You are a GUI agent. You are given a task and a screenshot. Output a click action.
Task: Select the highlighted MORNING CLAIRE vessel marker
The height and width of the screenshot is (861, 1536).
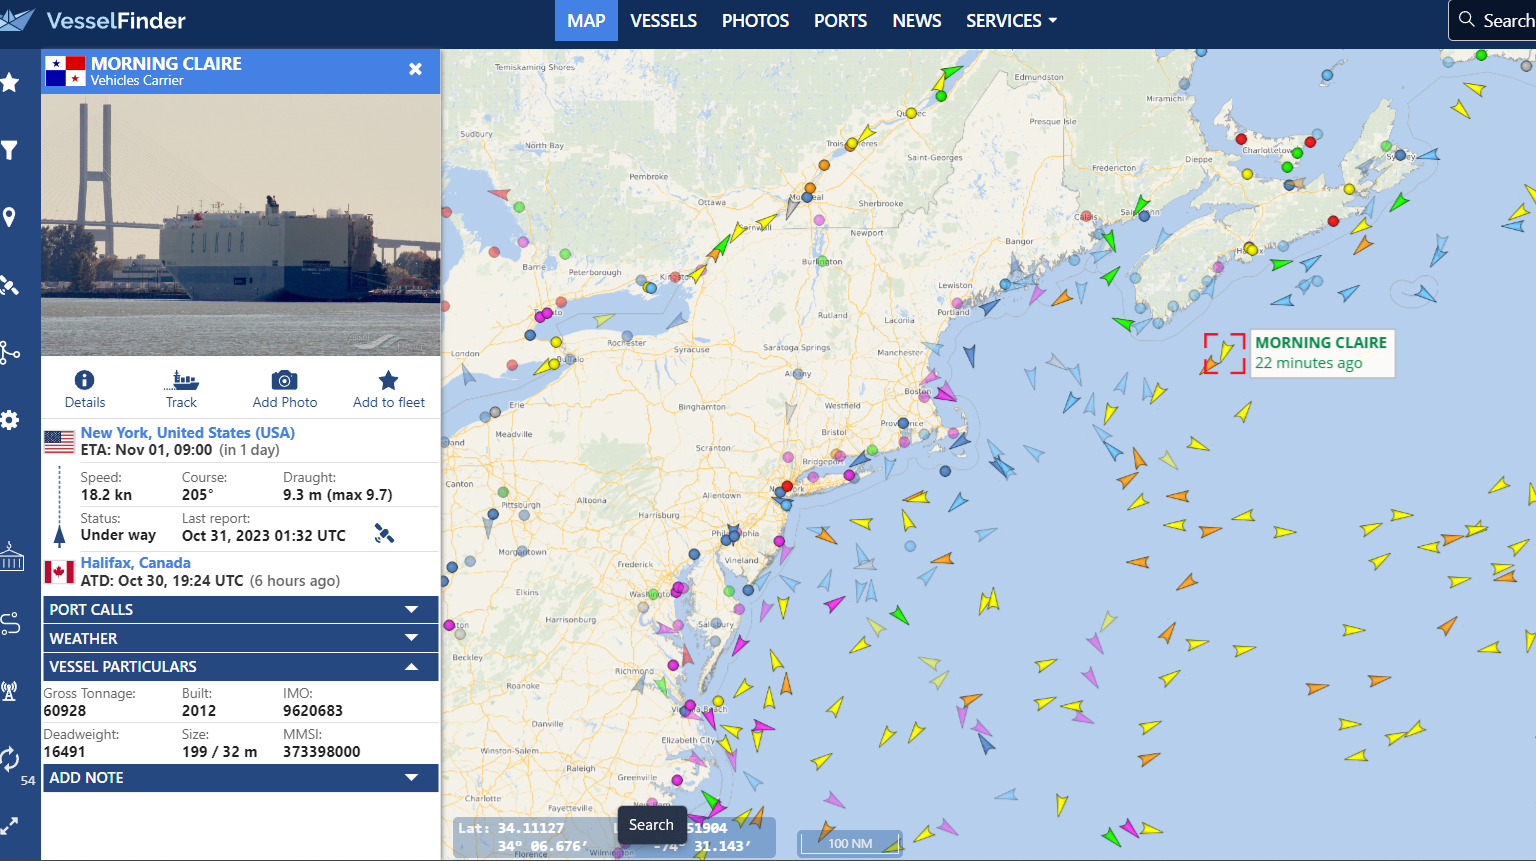point(1224,353)
